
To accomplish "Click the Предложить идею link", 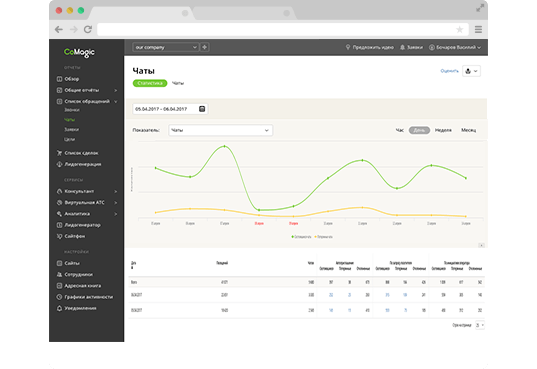I will 373,47.
